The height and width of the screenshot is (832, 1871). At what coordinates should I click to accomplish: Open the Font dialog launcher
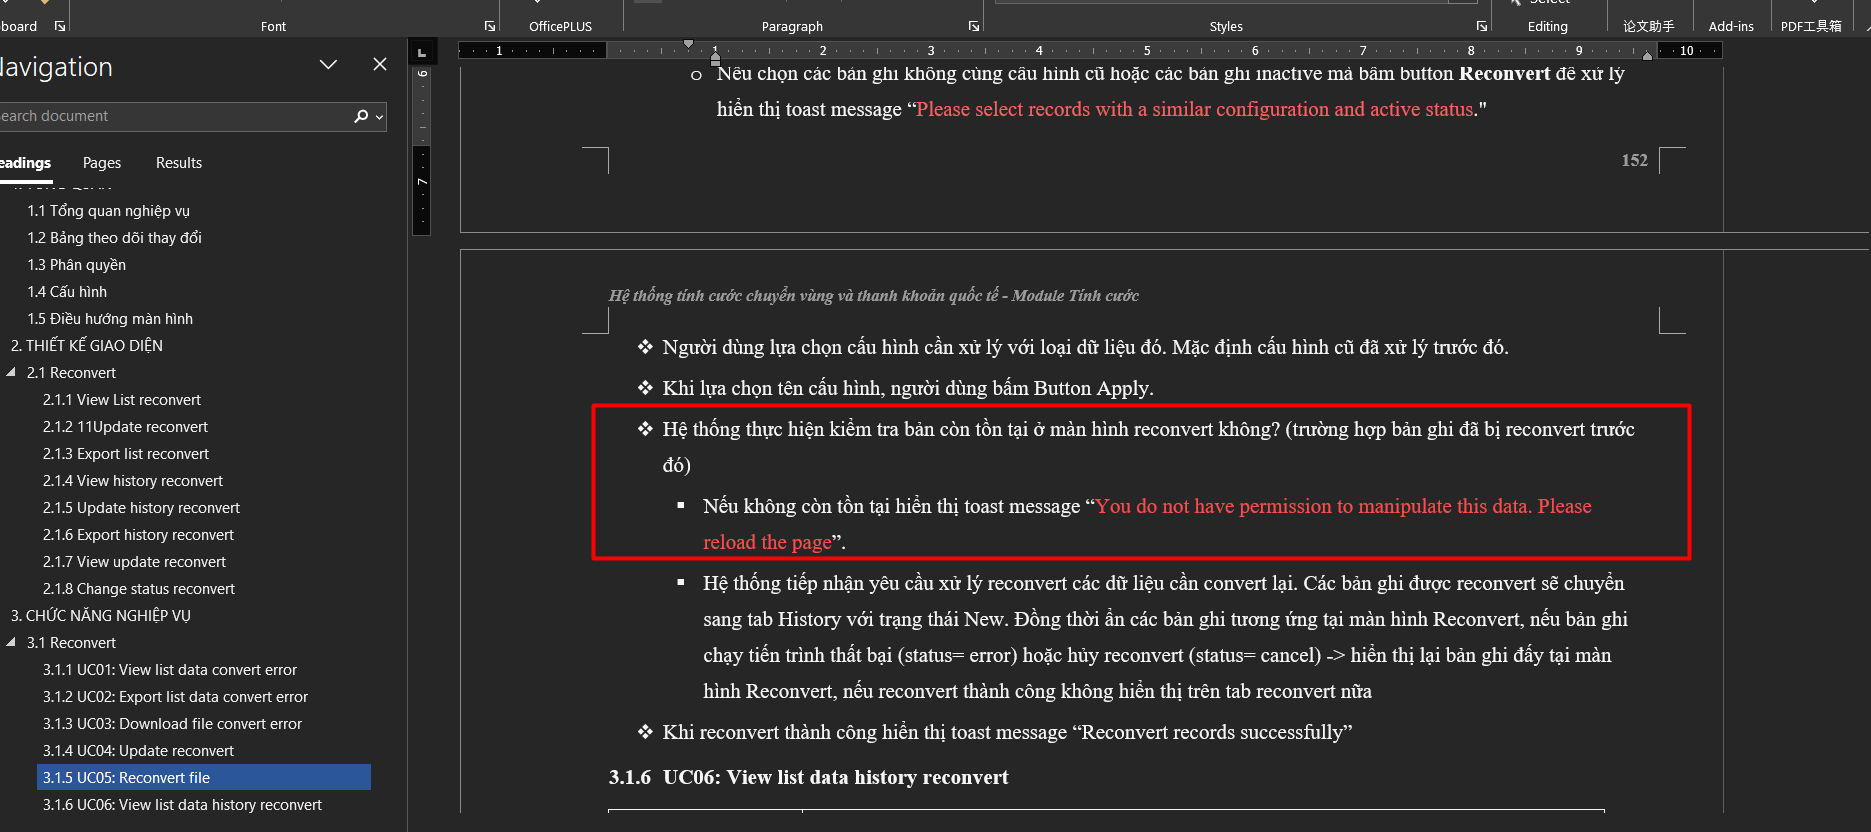pos(490,26)
